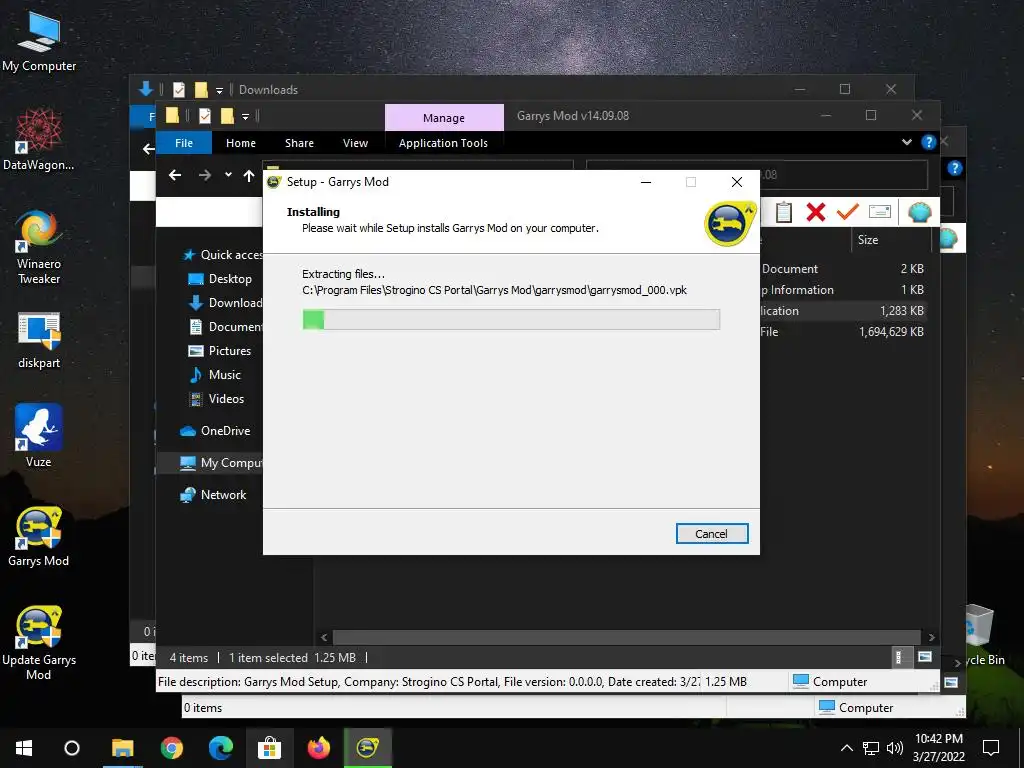Click the clipboard paste toolbar icon

click(784, 212)
